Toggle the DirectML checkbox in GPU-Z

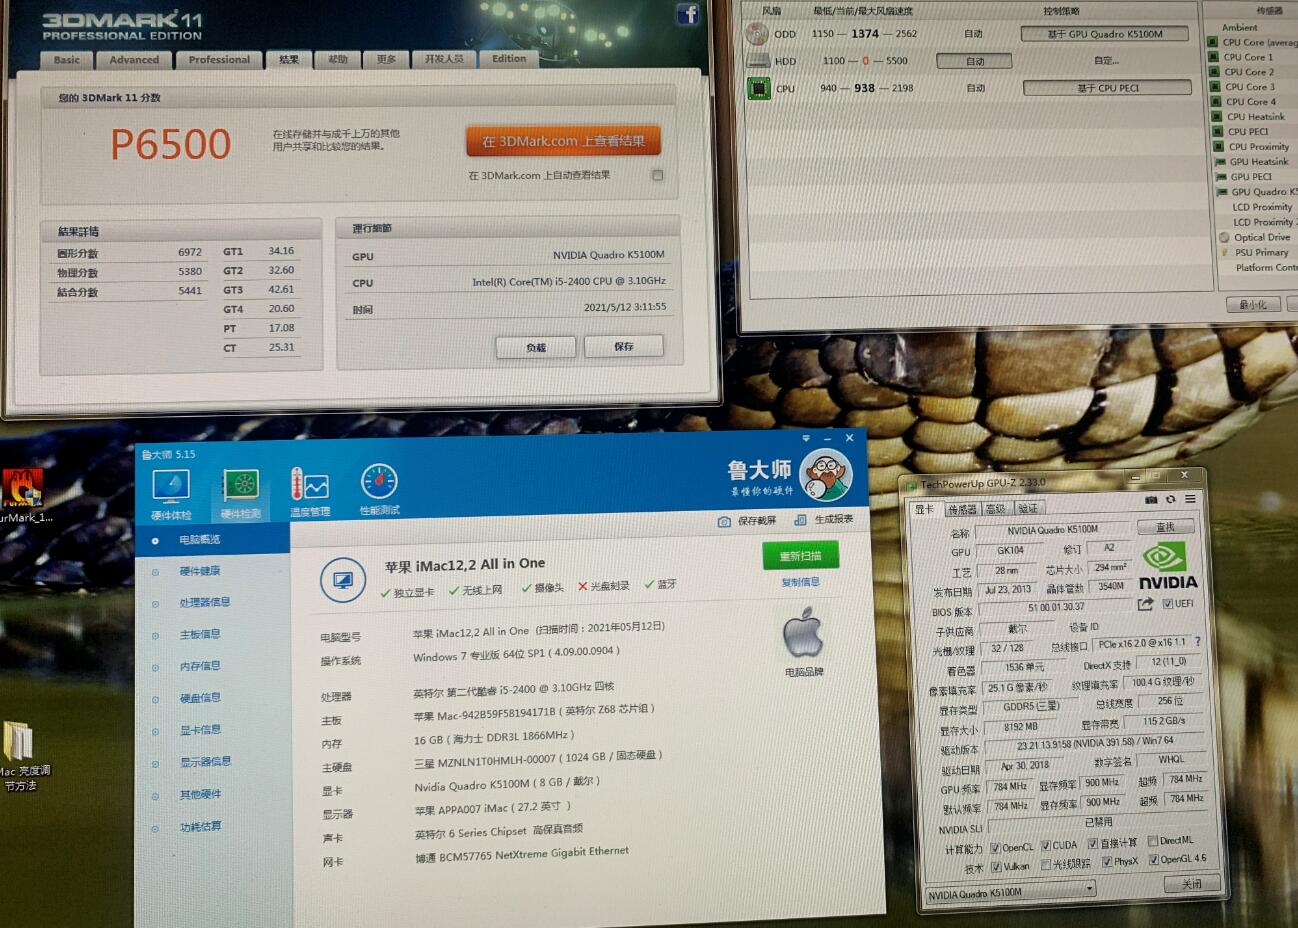pyautogui.click(x=1152, y=841)
